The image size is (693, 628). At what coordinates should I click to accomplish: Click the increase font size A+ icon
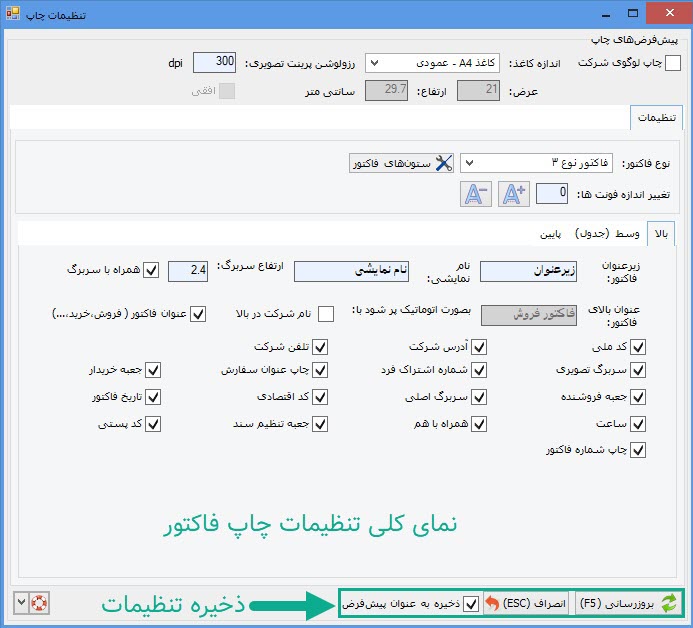point(513,193)
